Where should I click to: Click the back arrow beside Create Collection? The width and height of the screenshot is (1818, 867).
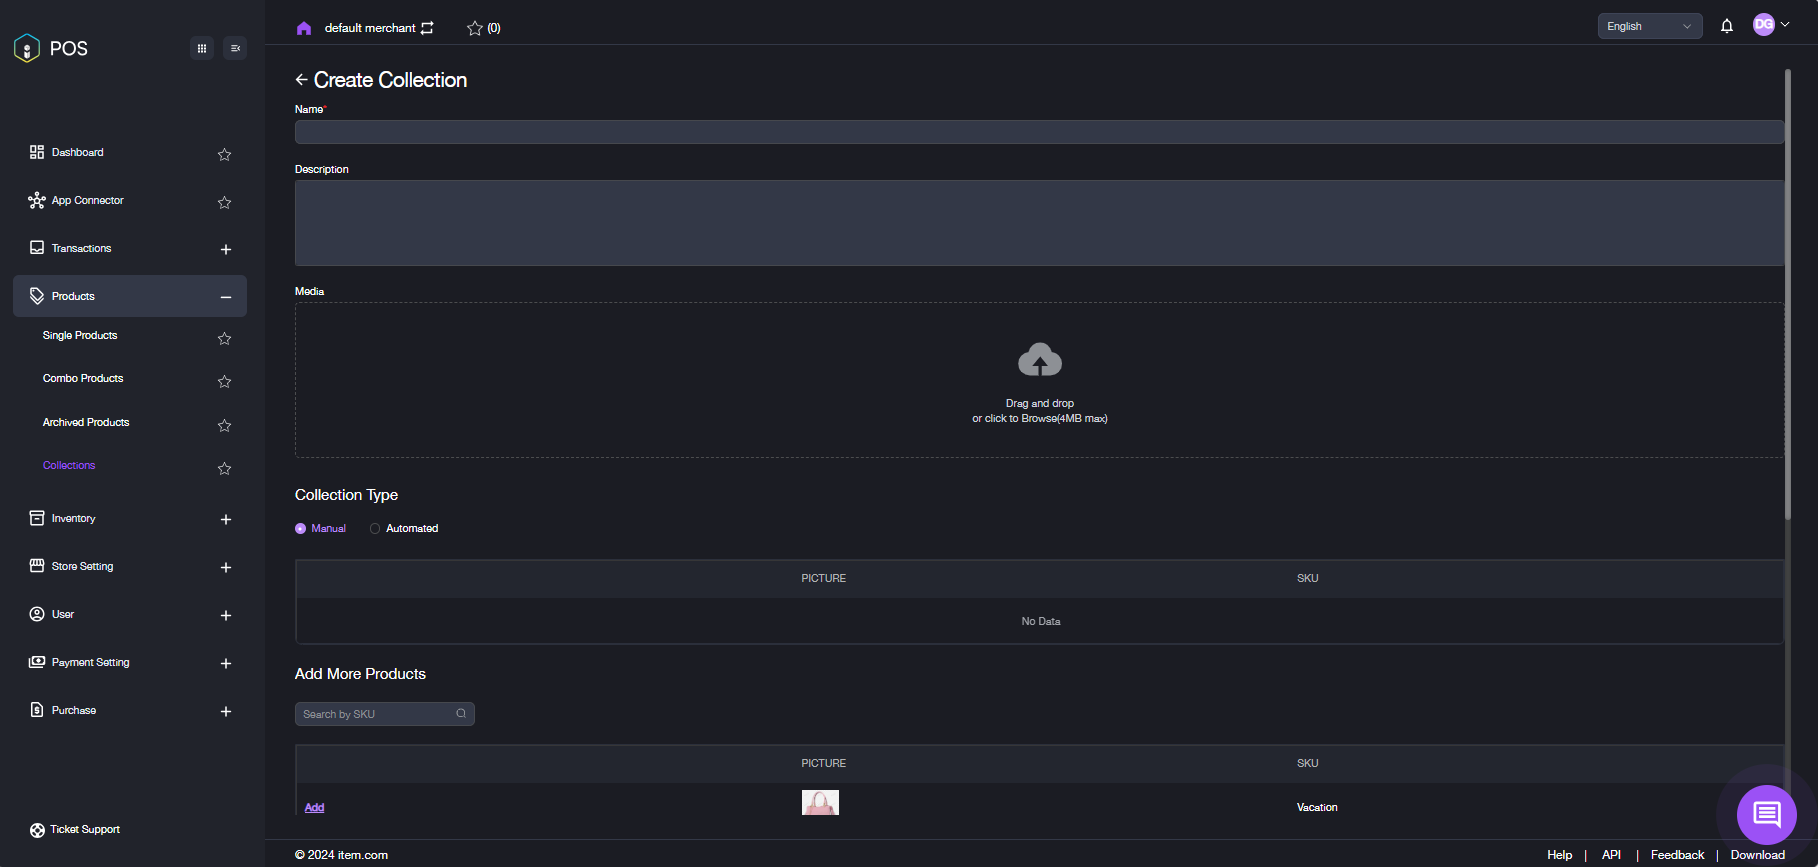point(301,80)
